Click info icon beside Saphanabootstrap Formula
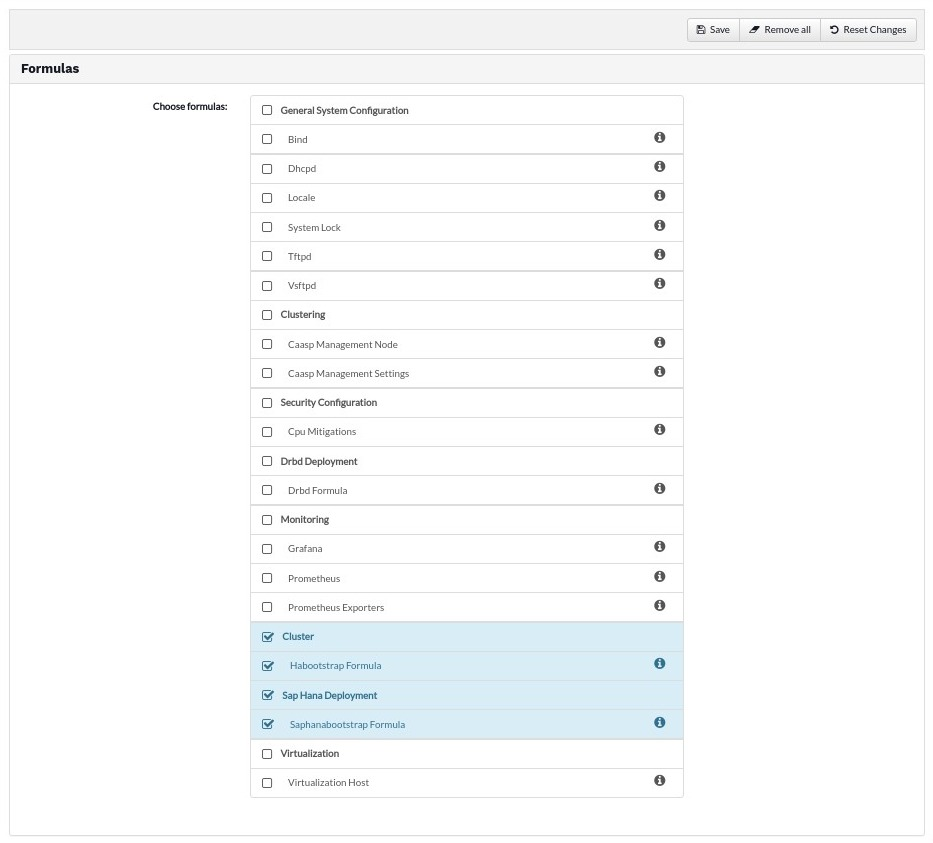This screenshot has width=933, height=843. click(659, 723)
